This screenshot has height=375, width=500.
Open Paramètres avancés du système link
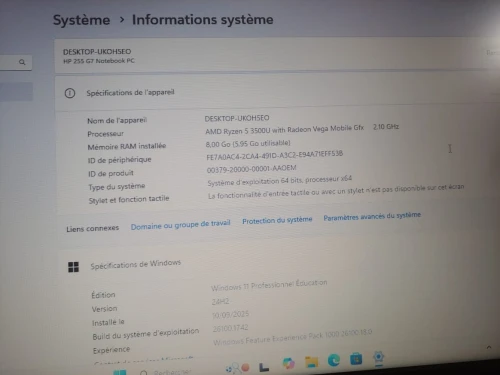pos(372,216)
